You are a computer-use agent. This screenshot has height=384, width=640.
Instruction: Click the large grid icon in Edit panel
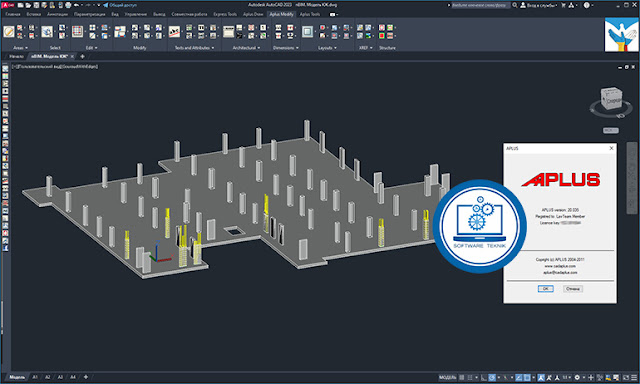pyautogui.click(x=78, y=31)
